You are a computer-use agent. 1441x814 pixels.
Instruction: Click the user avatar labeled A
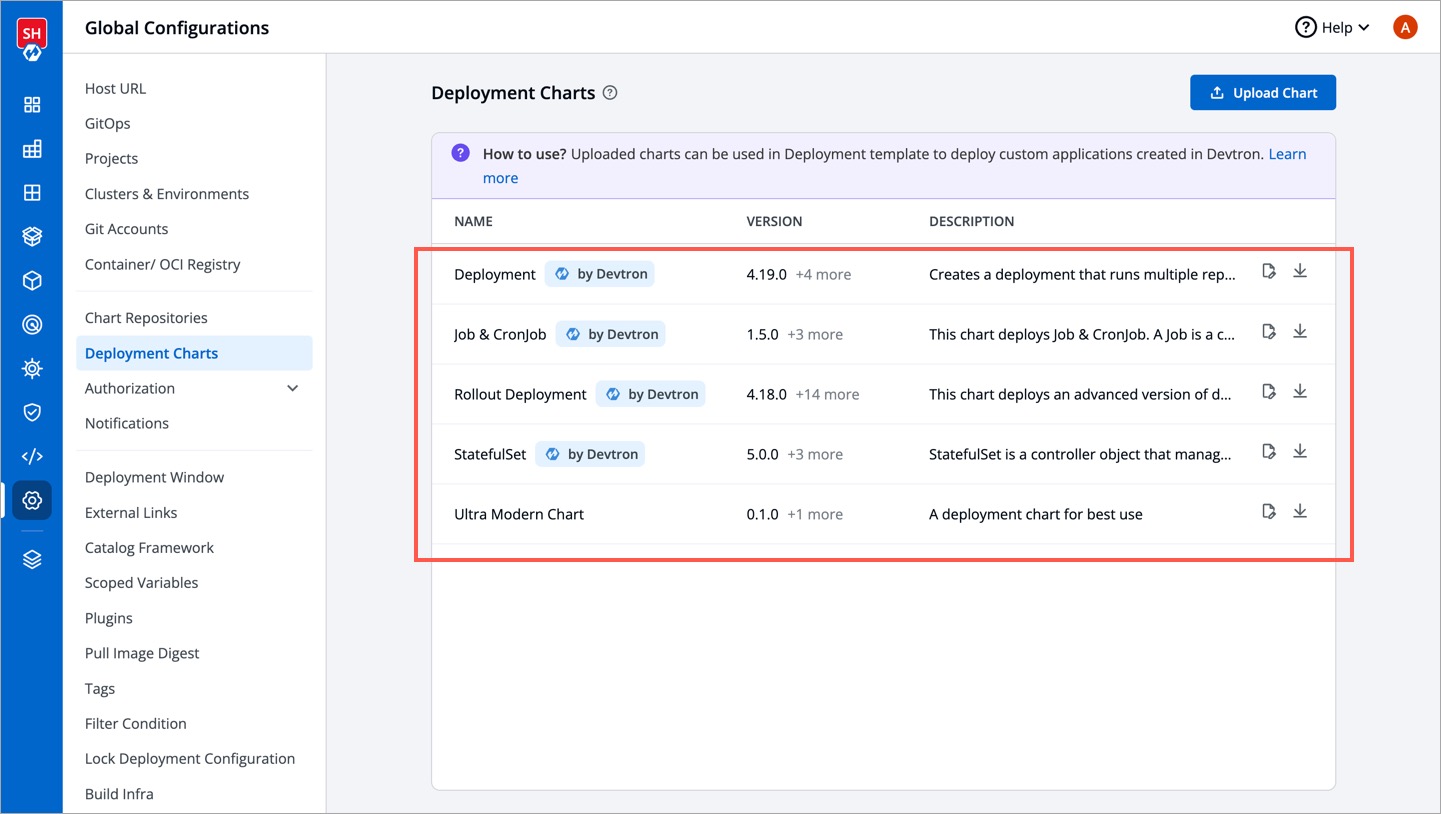pyautogui.click(x=1405, y=28)
